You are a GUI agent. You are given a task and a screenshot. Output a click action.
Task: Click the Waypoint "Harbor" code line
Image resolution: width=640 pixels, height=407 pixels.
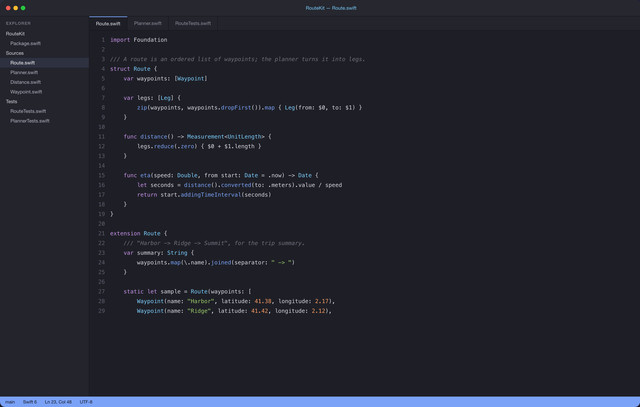236,301
